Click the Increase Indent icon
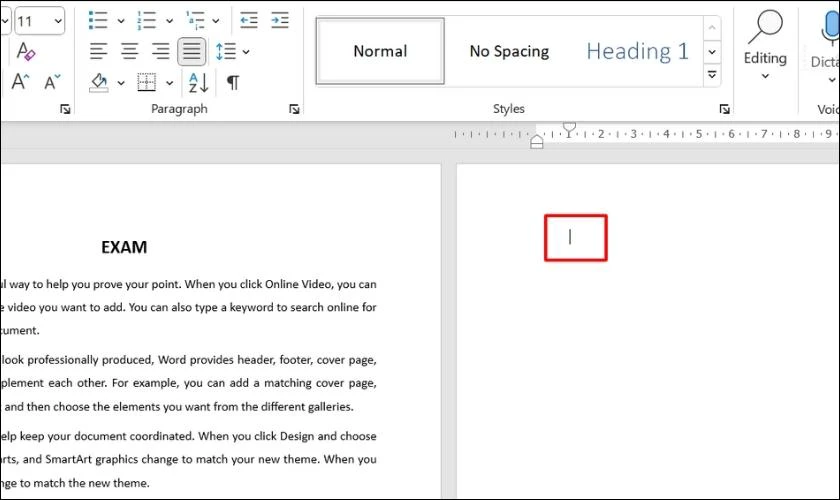 point(280,20)
